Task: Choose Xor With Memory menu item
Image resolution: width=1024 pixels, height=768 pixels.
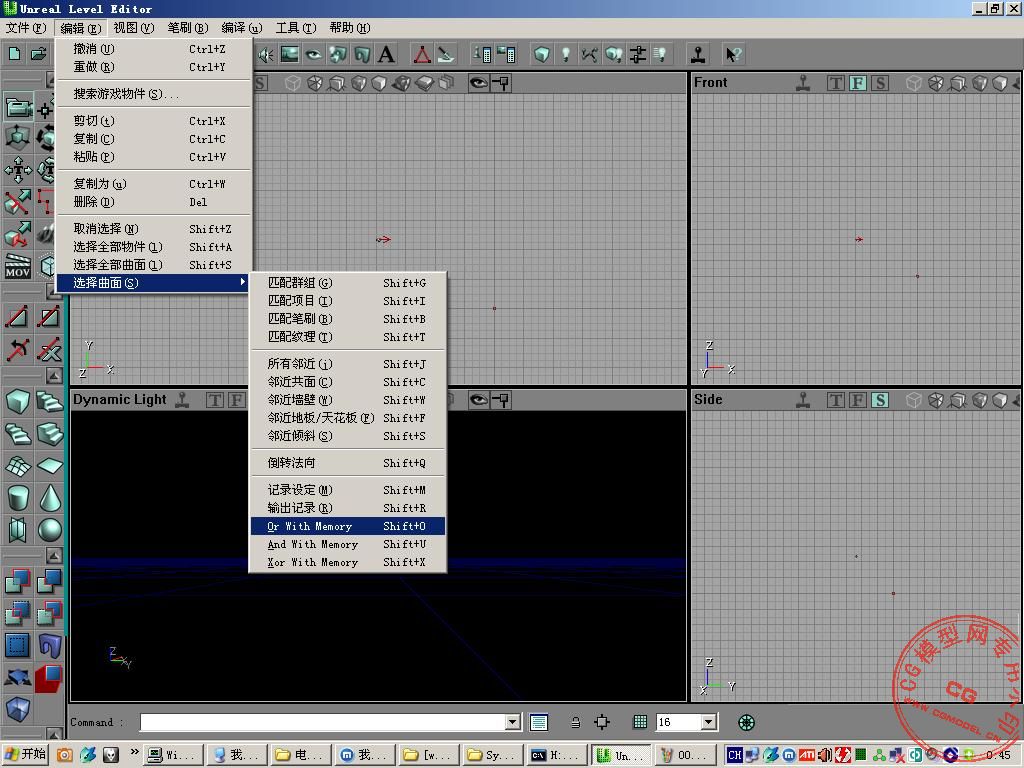Action: pyautogui.click(x=347, y=562)
